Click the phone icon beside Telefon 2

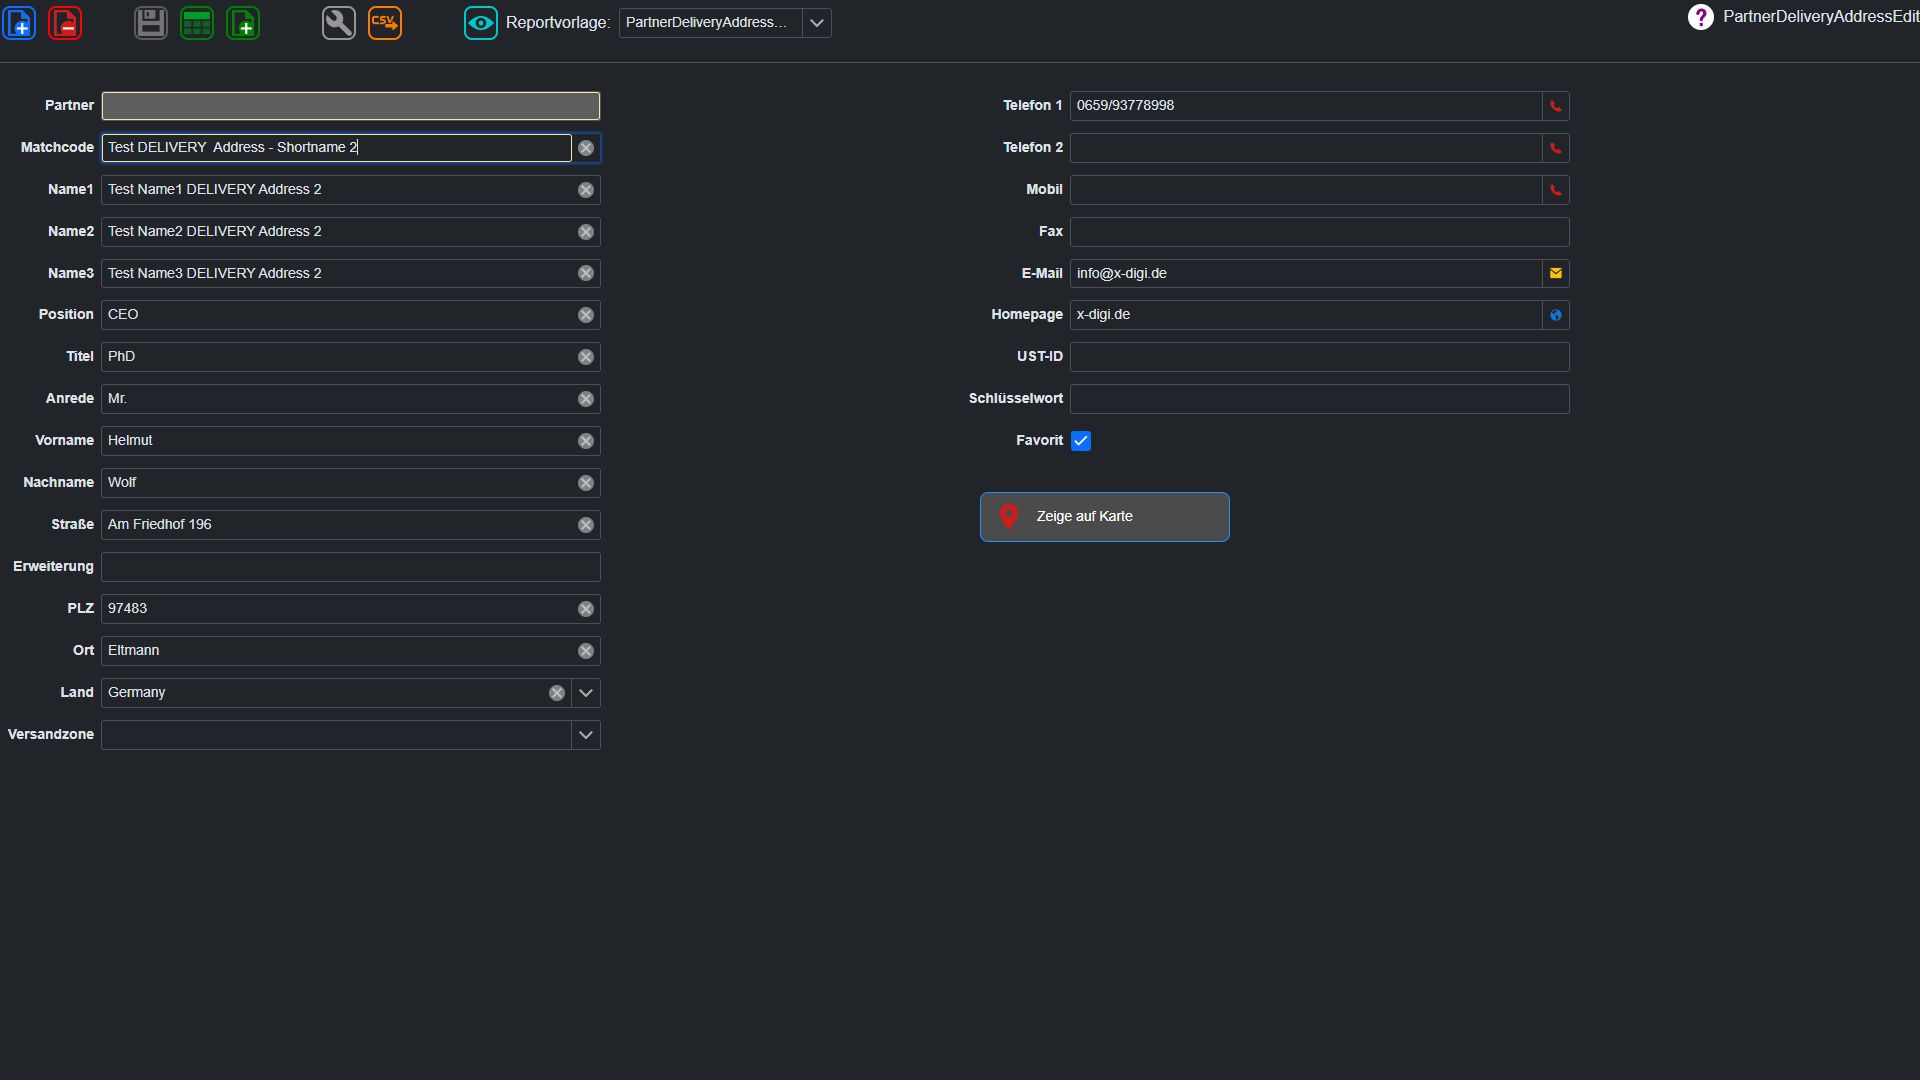click(1556, 148)
